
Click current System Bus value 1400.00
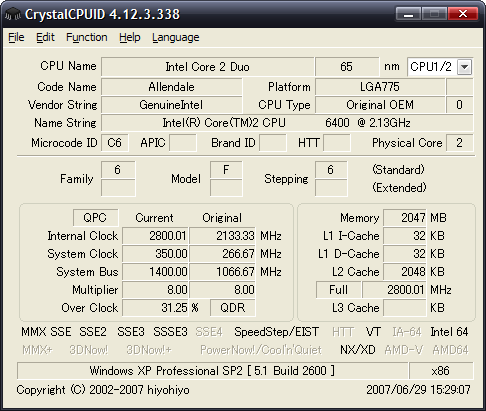tap(155, 272)
